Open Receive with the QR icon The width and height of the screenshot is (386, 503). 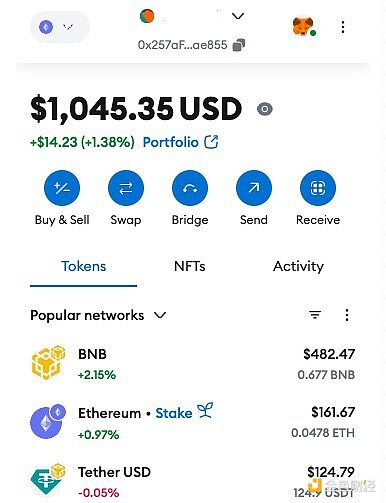pyautogui.click(x=318, y=188)
